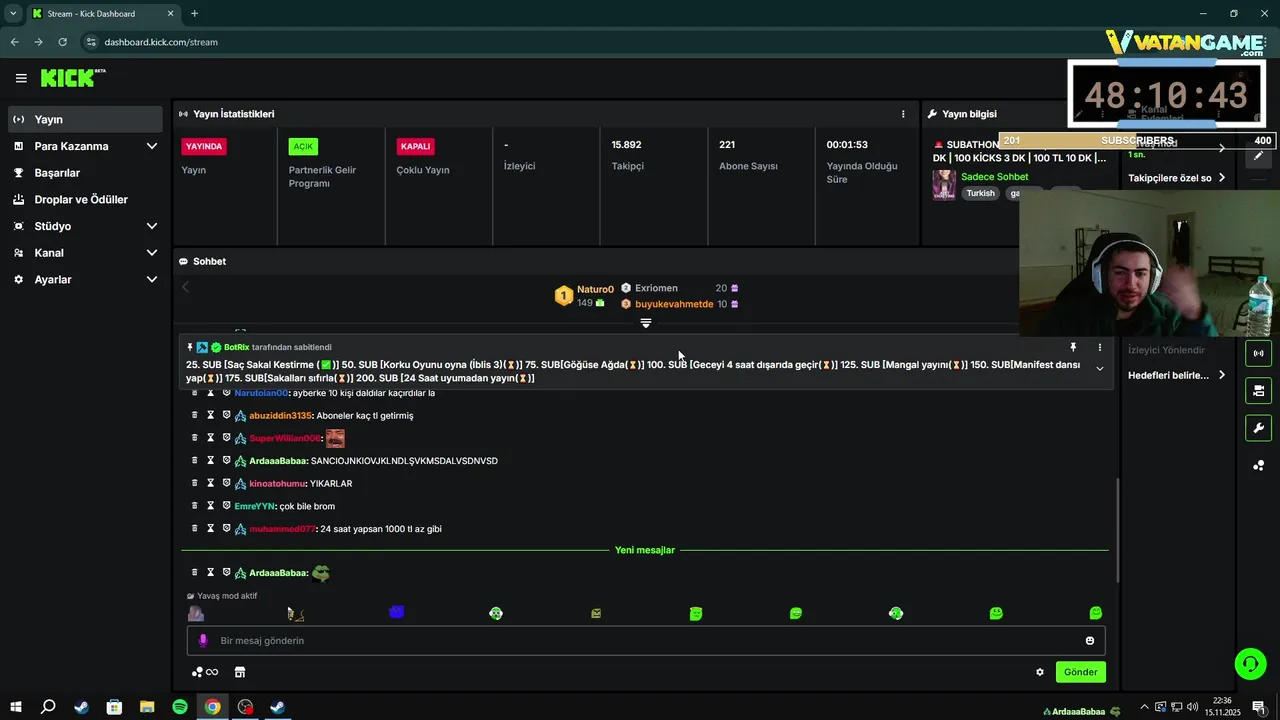The height and width of the screenshot is (720, 1280).
Task: Click the chat vertical scrollbar
Action: pyautogui.click(x=1117, y=530)
